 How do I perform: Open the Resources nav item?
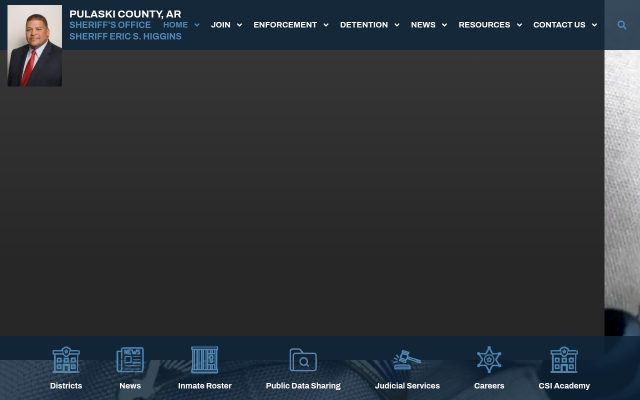coord(484,25)
